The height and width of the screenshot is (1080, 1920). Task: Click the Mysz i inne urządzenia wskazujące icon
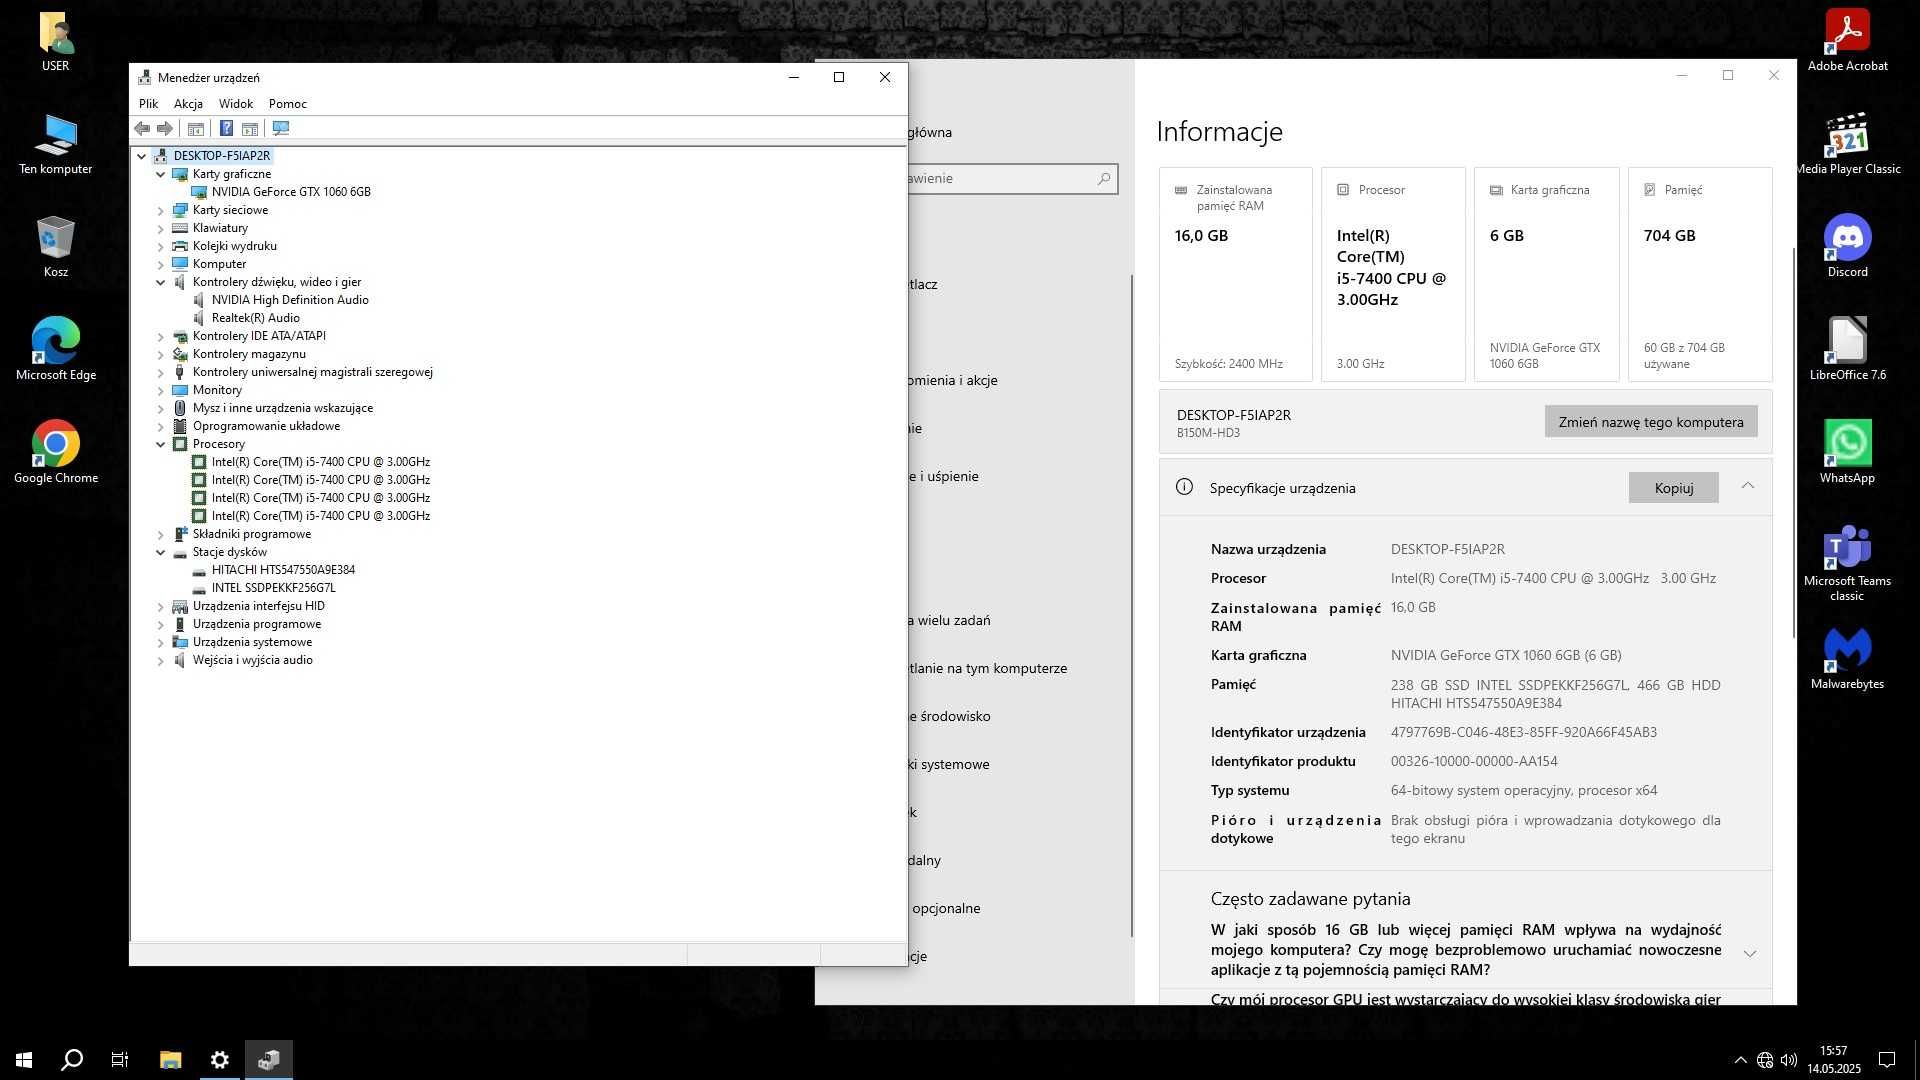[180, 408]
